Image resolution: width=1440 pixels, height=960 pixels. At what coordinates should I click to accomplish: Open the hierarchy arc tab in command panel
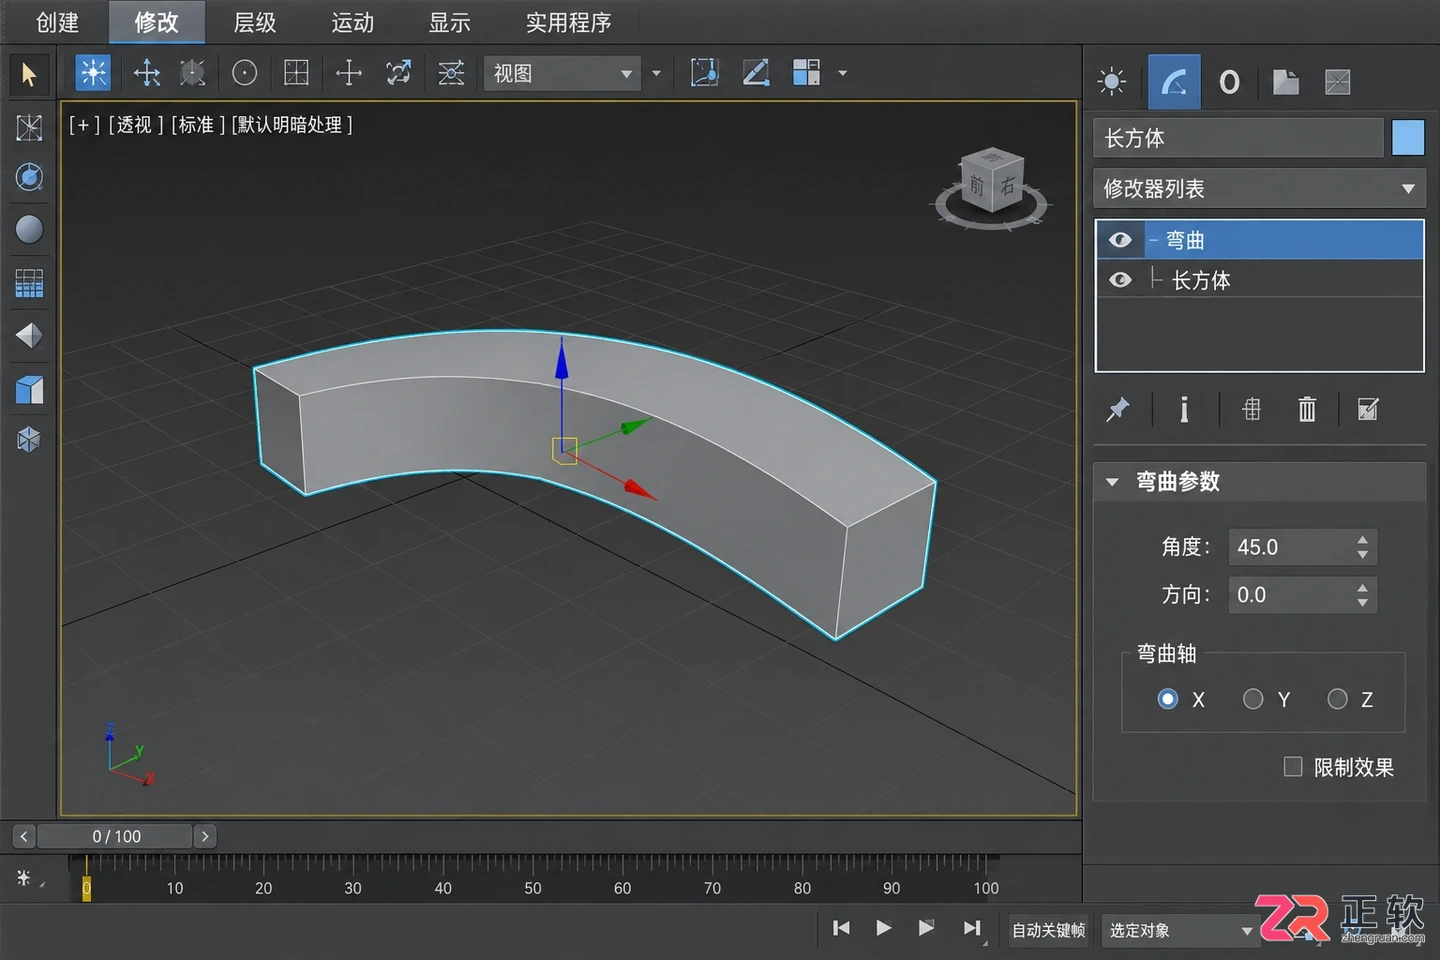[x=1174, y=82]
